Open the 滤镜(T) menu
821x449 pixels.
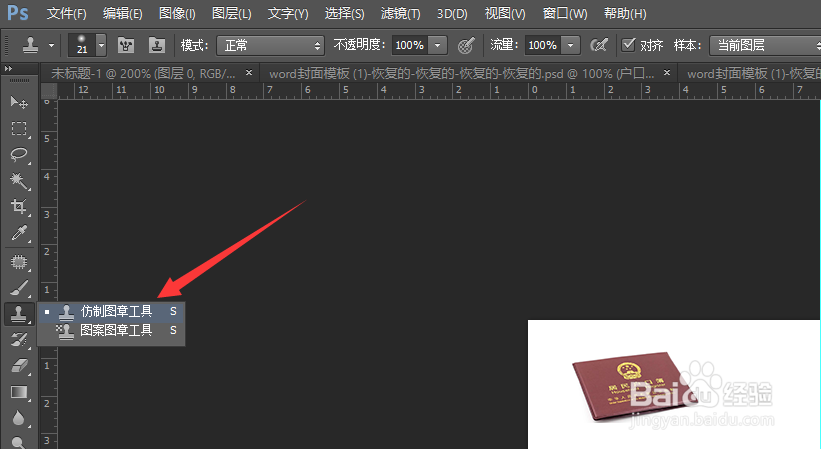point(401,13)
